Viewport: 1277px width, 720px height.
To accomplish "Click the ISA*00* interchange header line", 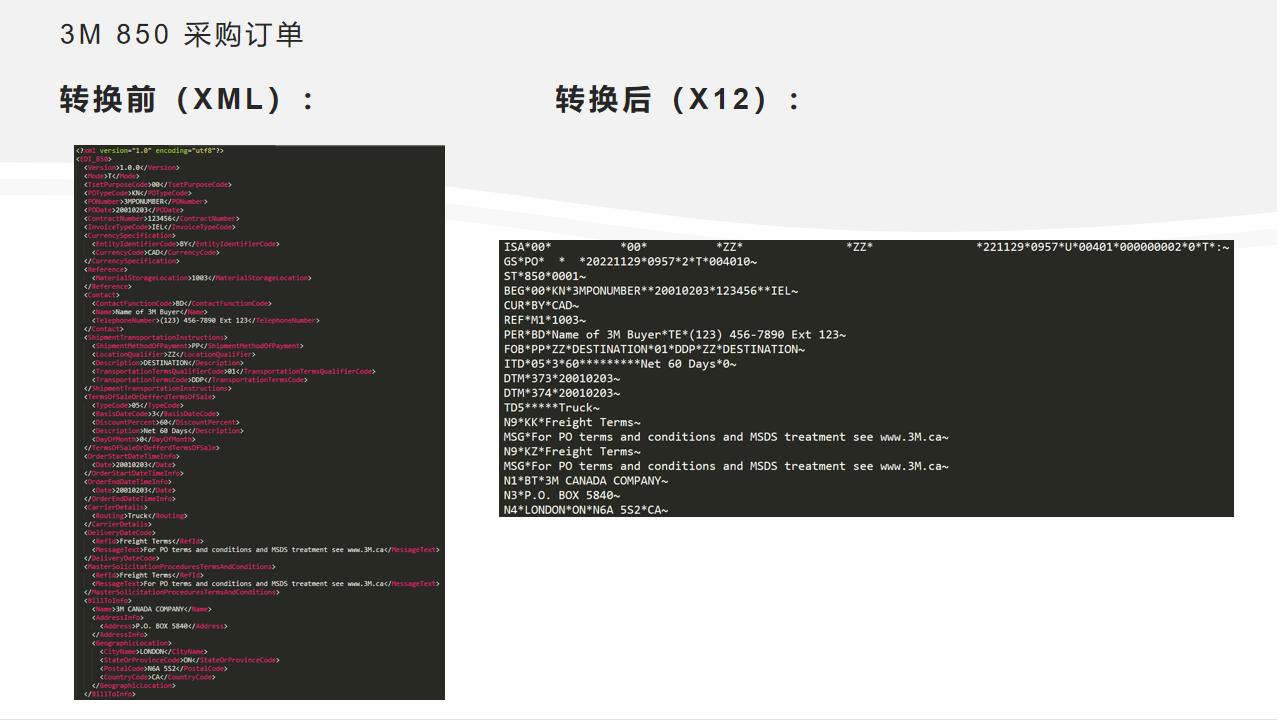I will coord(866,247).
